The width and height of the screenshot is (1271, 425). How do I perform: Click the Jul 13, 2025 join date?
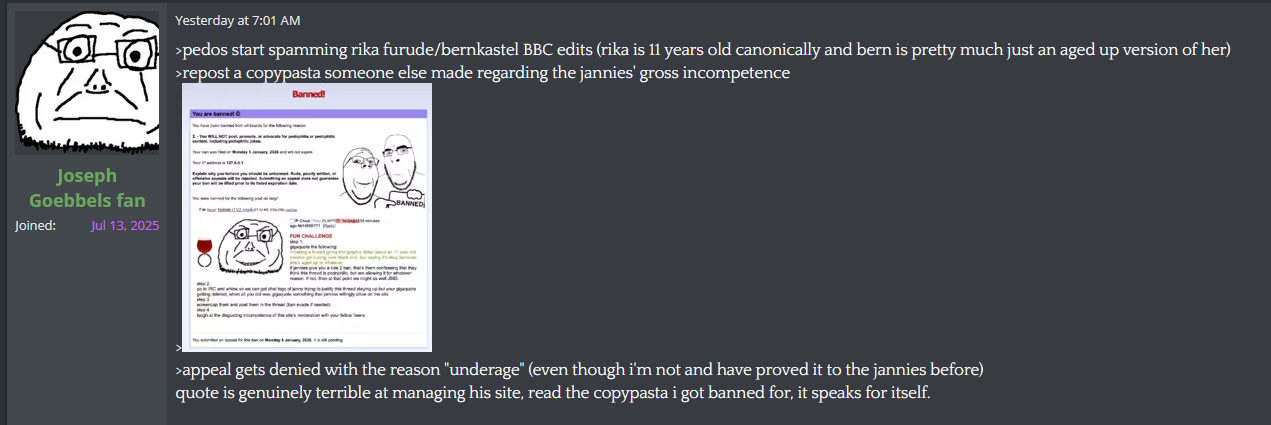tap(125, 225)
